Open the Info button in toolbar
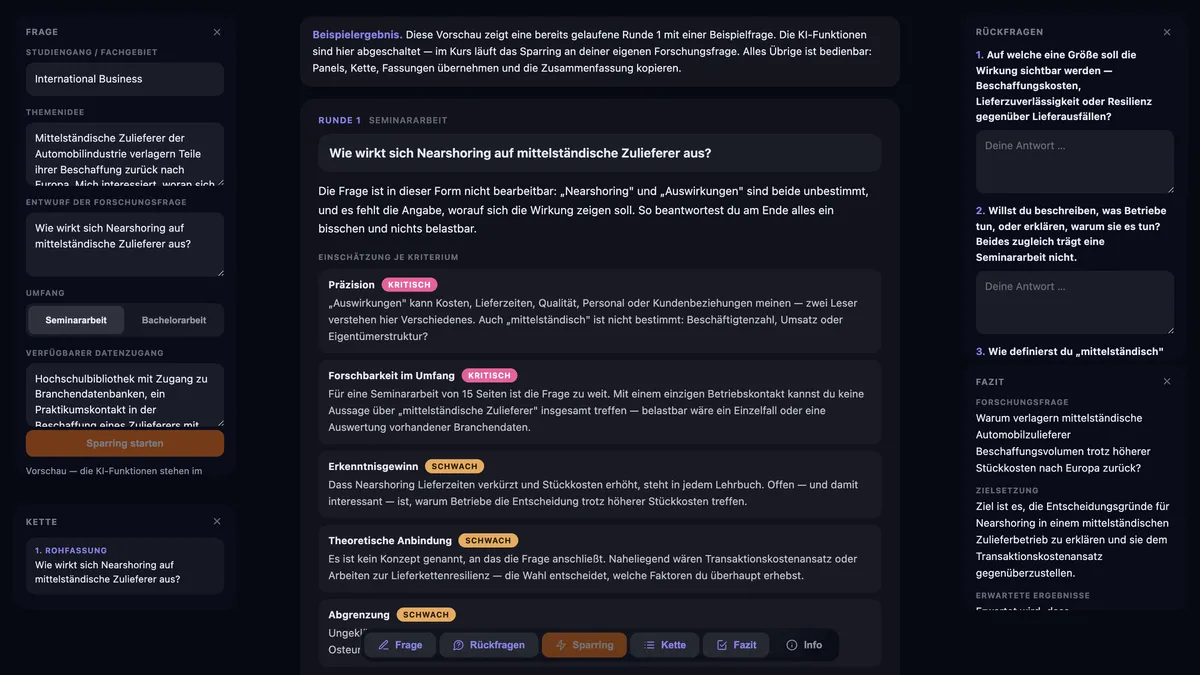The image size is (1200, 675). pos(804,645)
